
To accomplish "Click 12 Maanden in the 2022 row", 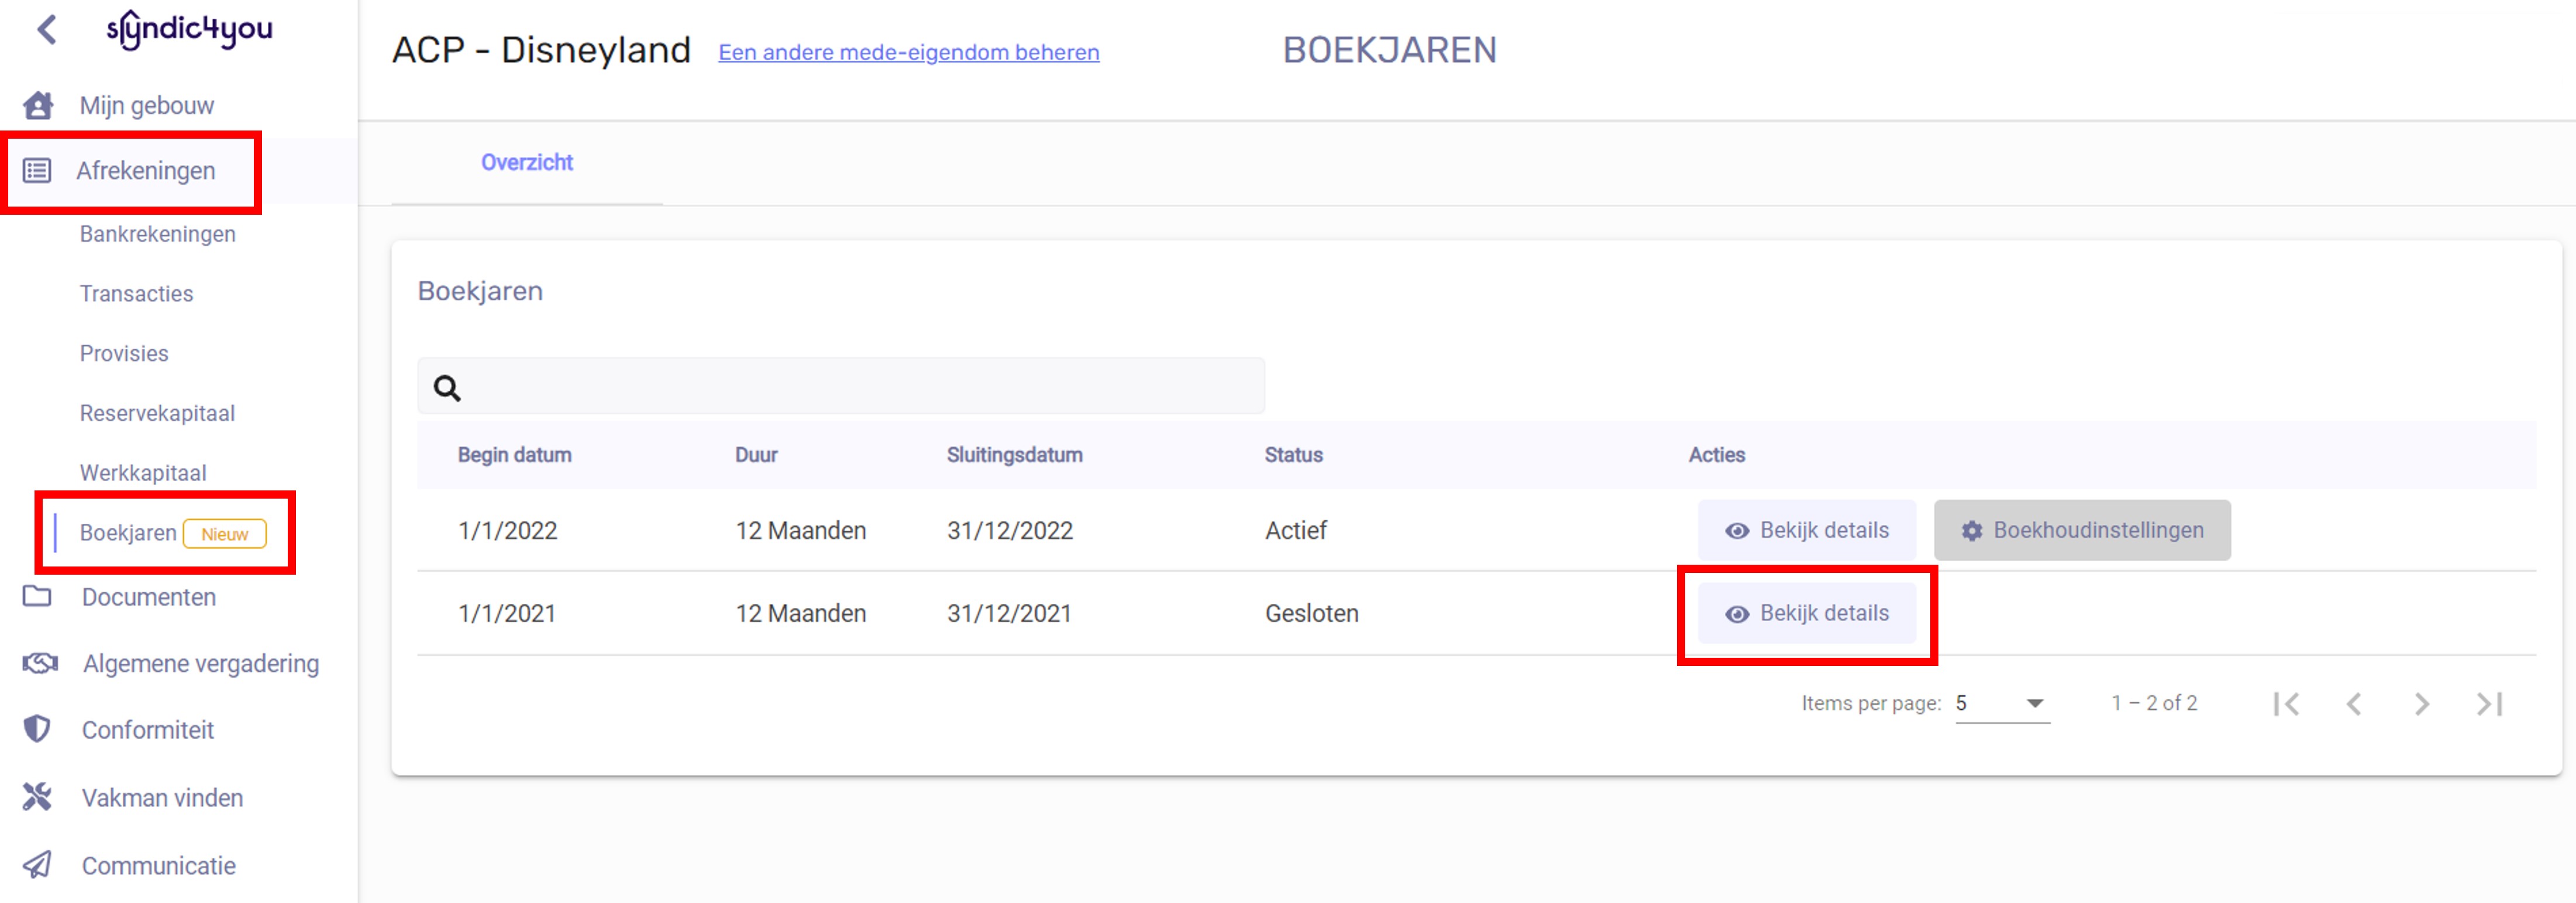I will 801,530.
